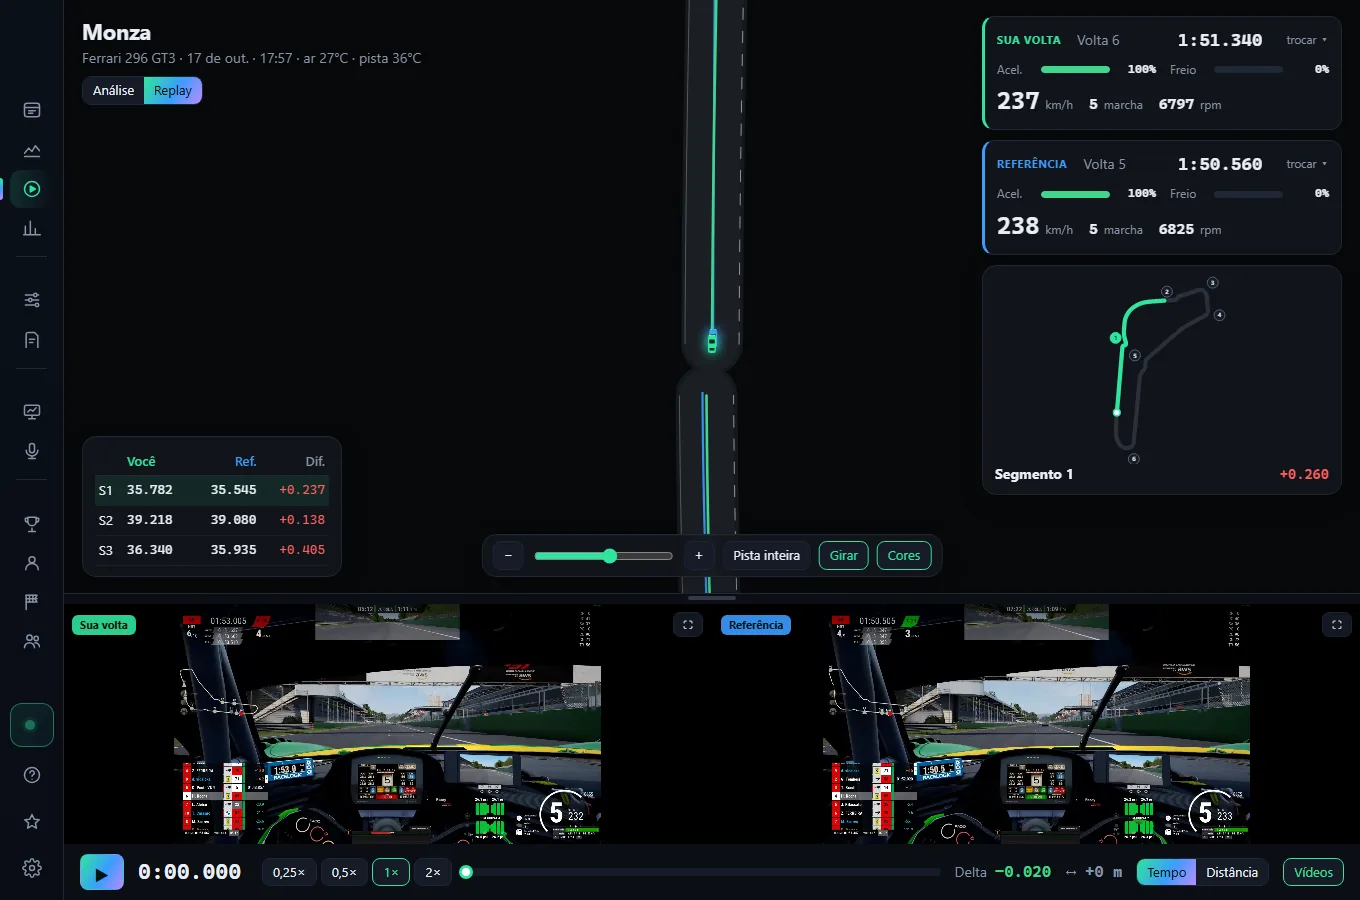Toggle the Cores map coloring

pos(904,555)
